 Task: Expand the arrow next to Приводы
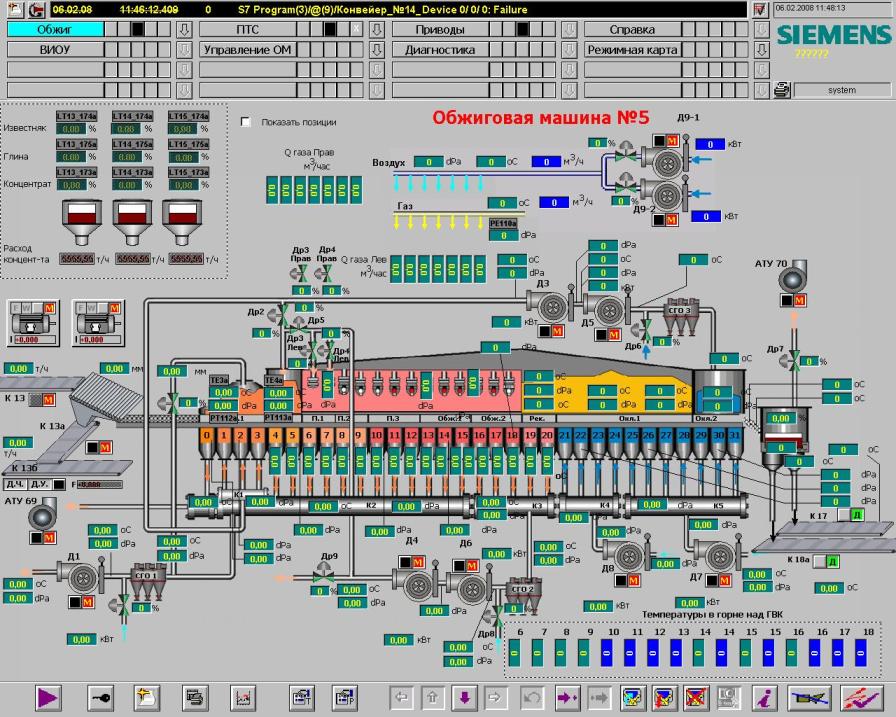pyautogui.click(x=569, y=29)
